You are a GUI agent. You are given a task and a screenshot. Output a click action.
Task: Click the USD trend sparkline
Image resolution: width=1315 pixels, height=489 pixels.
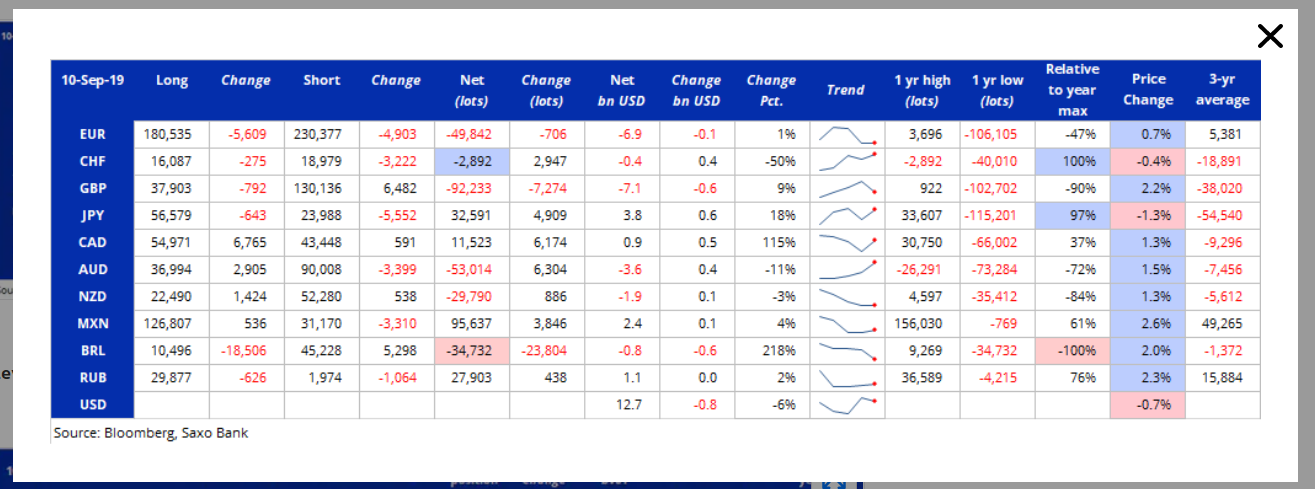(x=846, y=404)
